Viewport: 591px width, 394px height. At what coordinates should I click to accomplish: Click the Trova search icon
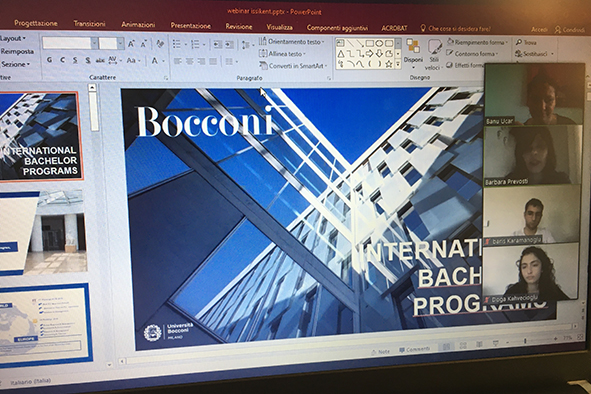(x=519, y=42)
